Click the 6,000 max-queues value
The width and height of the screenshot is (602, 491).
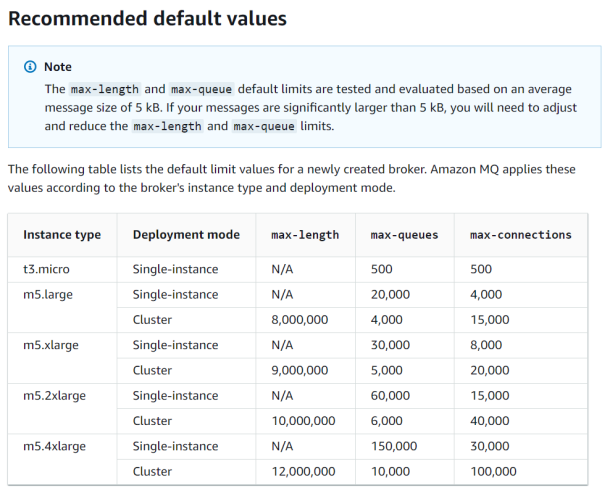pos(387,421)
